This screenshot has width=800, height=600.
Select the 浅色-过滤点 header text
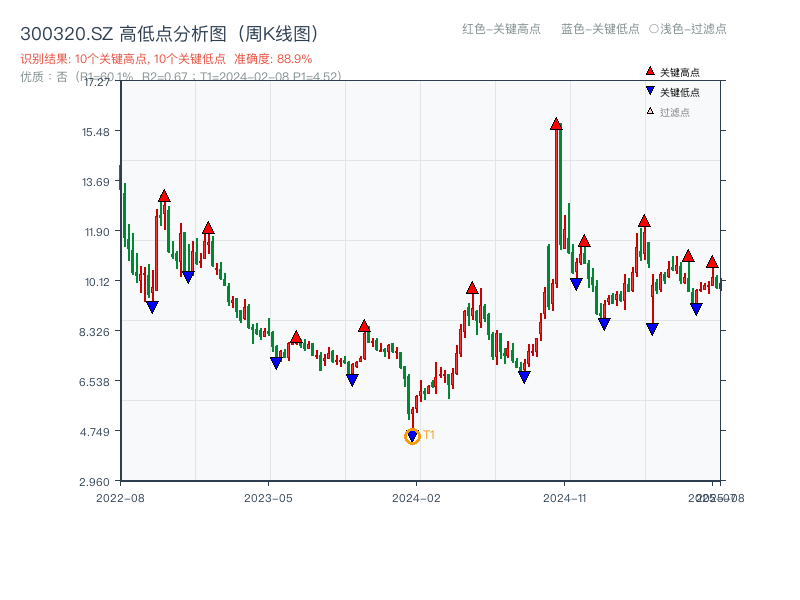coord(693,29)
